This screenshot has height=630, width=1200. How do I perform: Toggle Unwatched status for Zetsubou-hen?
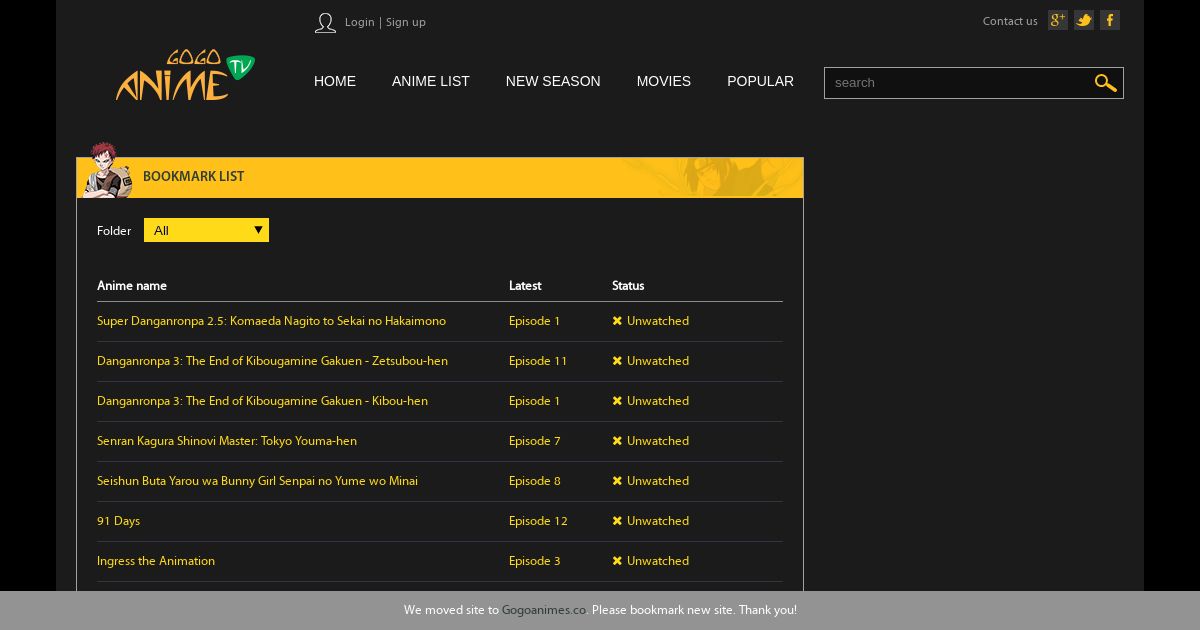tap(658, 361)
